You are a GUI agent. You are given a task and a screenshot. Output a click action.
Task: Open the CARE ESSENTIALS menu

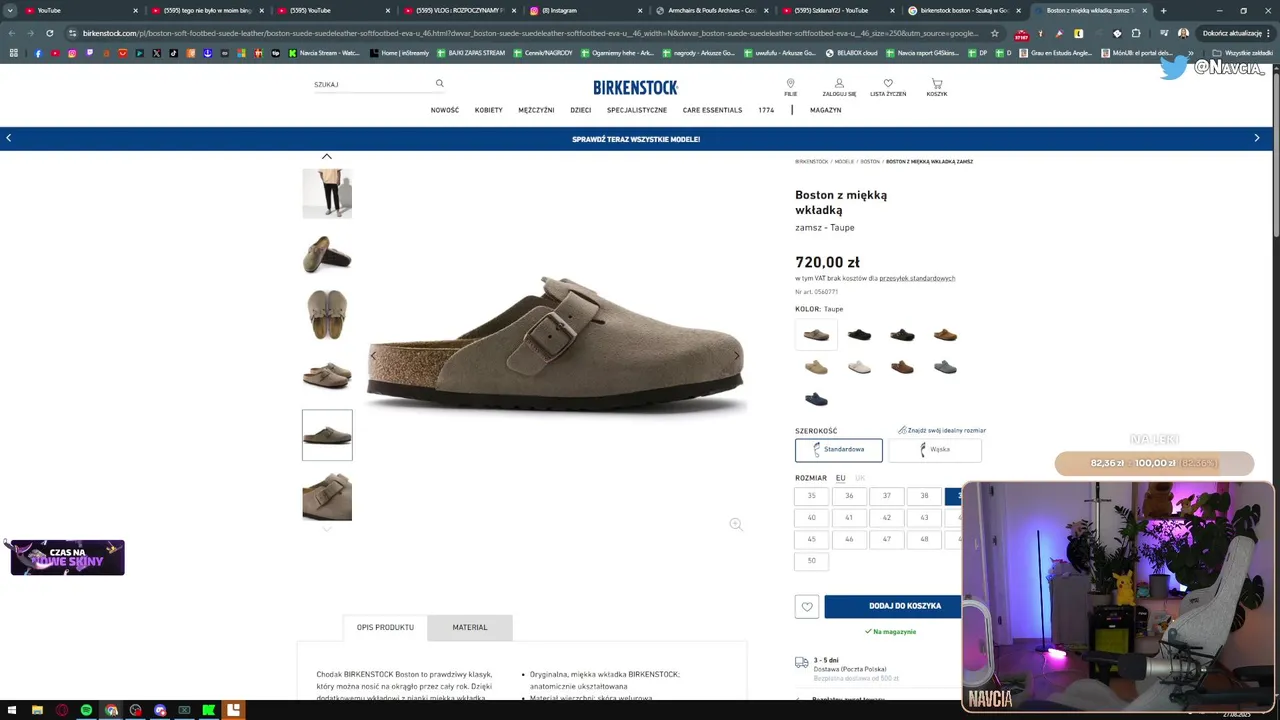[712, 110]
